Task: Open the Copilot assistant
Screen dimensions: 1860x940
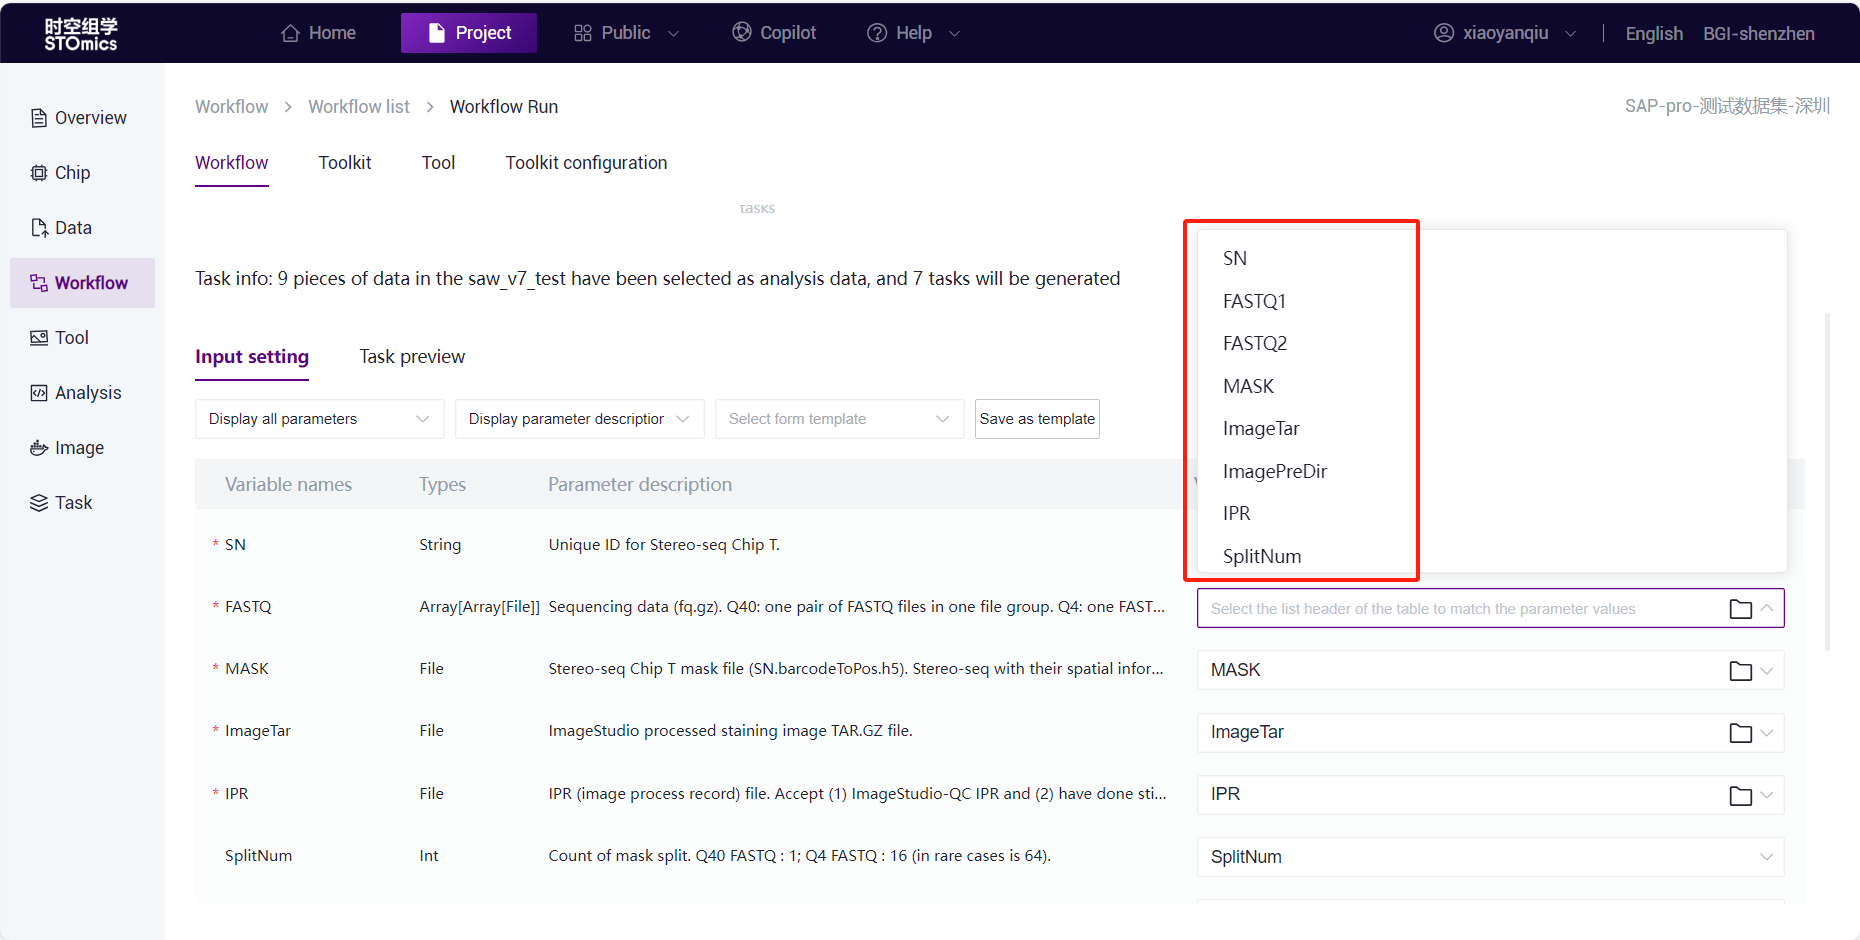Action: [x=774, y=33]
